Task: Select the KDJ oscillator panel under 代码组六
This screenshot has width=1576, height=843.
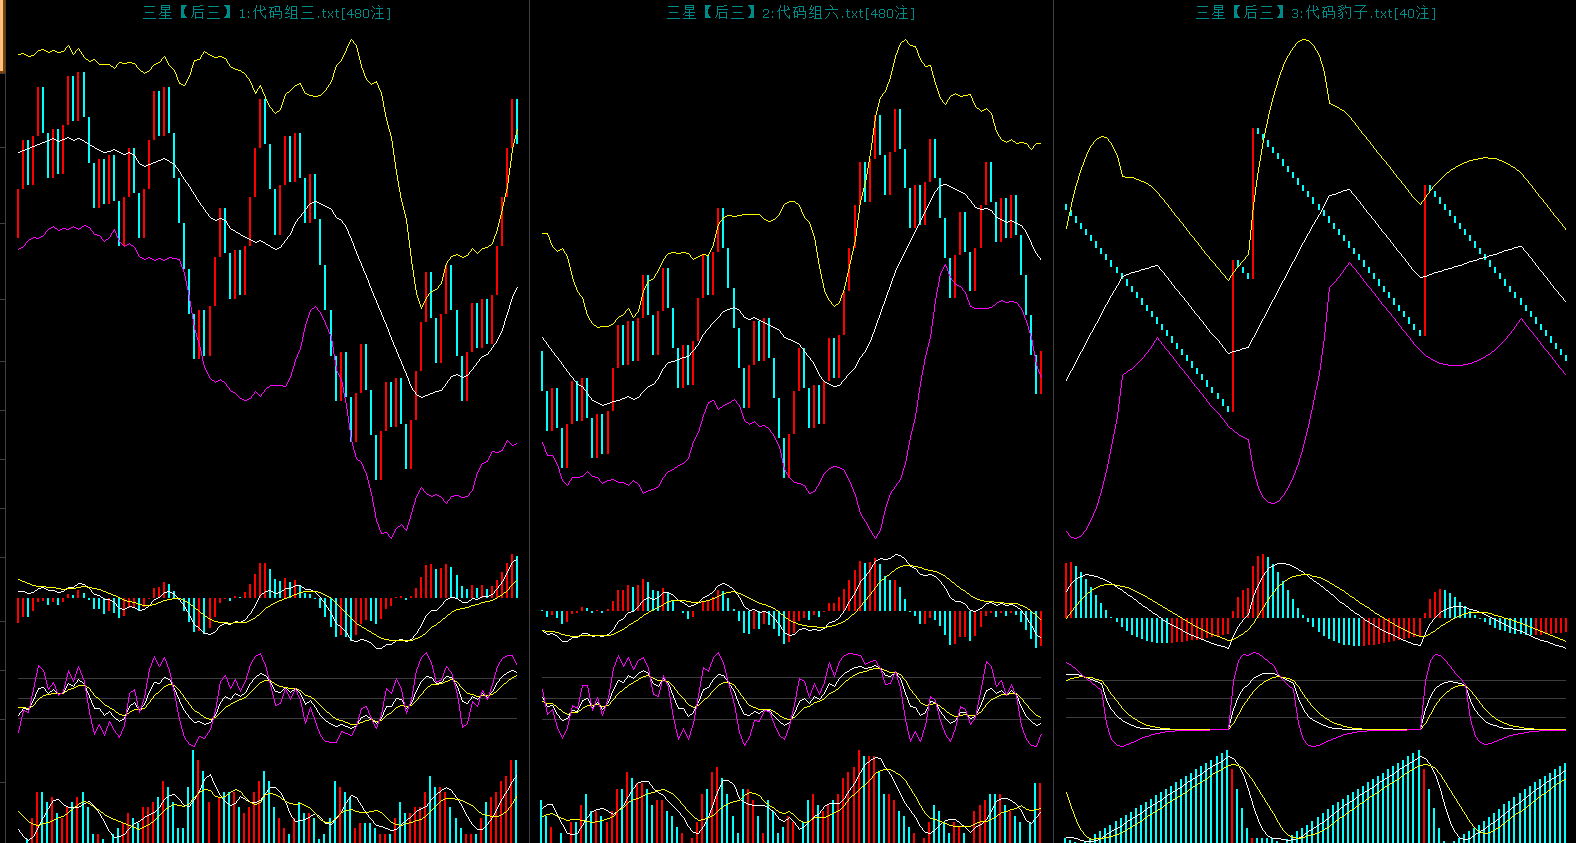Action: point(790,698)
